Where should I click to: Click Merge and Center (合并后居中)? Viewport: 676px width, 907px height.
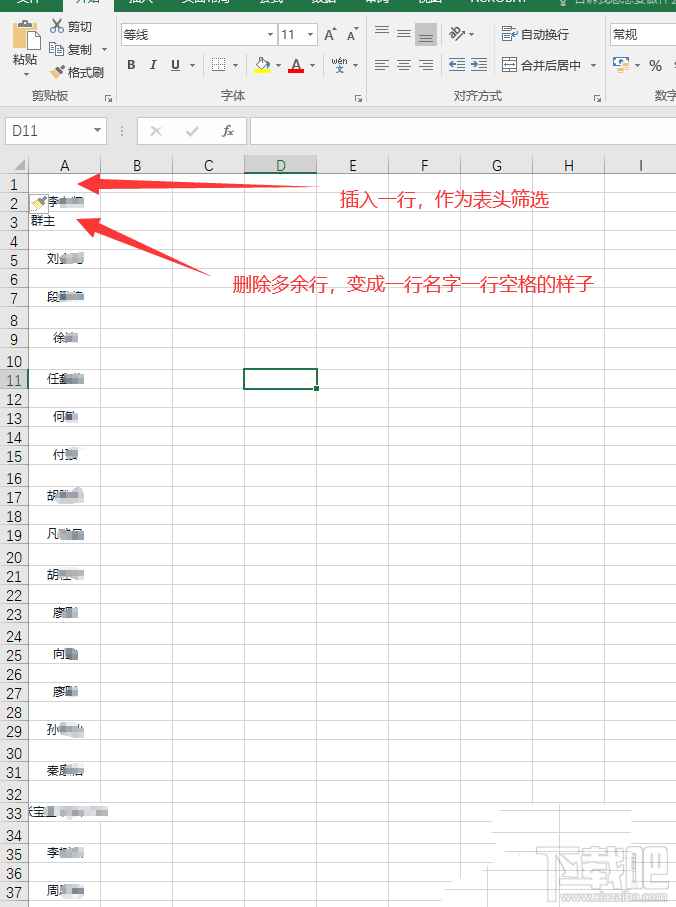[541, 65]
